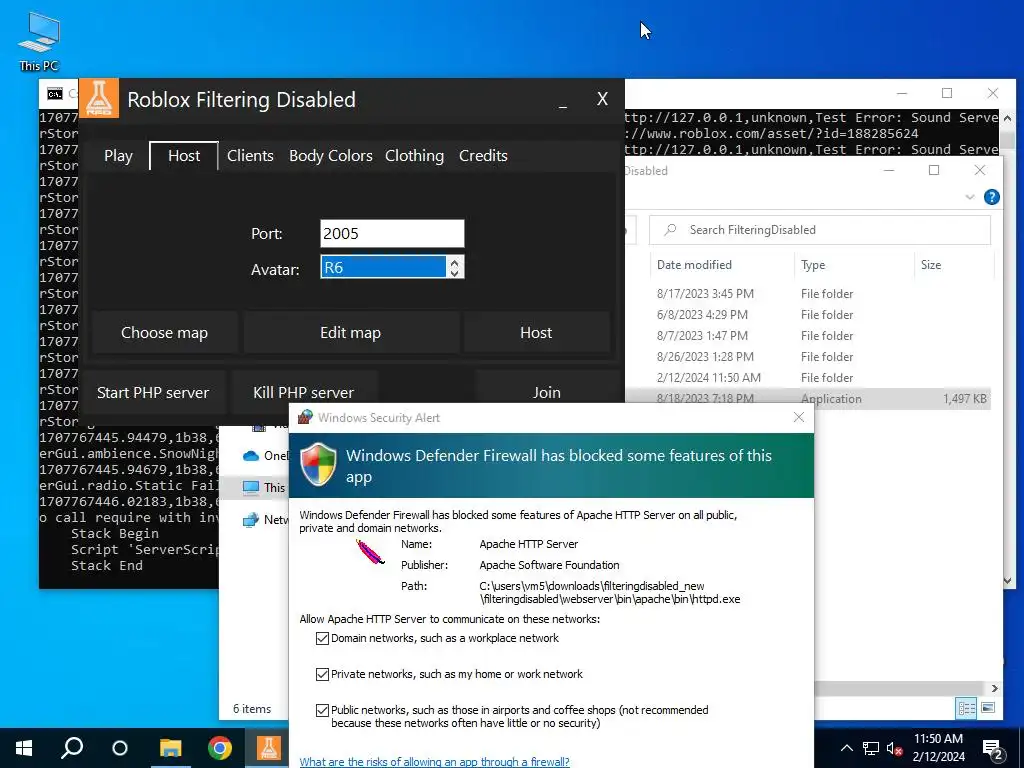Open the File Explorer help icon
This screenshot has height=768, width=1024.
pos(991,197)
